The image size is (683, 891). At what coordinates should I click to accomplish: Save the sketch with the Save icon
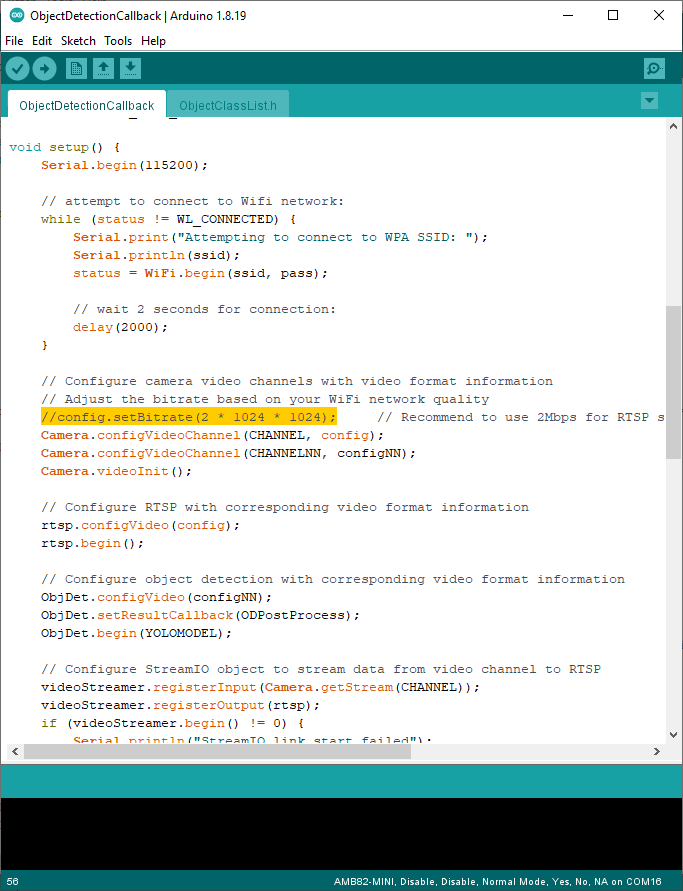click(x=131, y=68)
